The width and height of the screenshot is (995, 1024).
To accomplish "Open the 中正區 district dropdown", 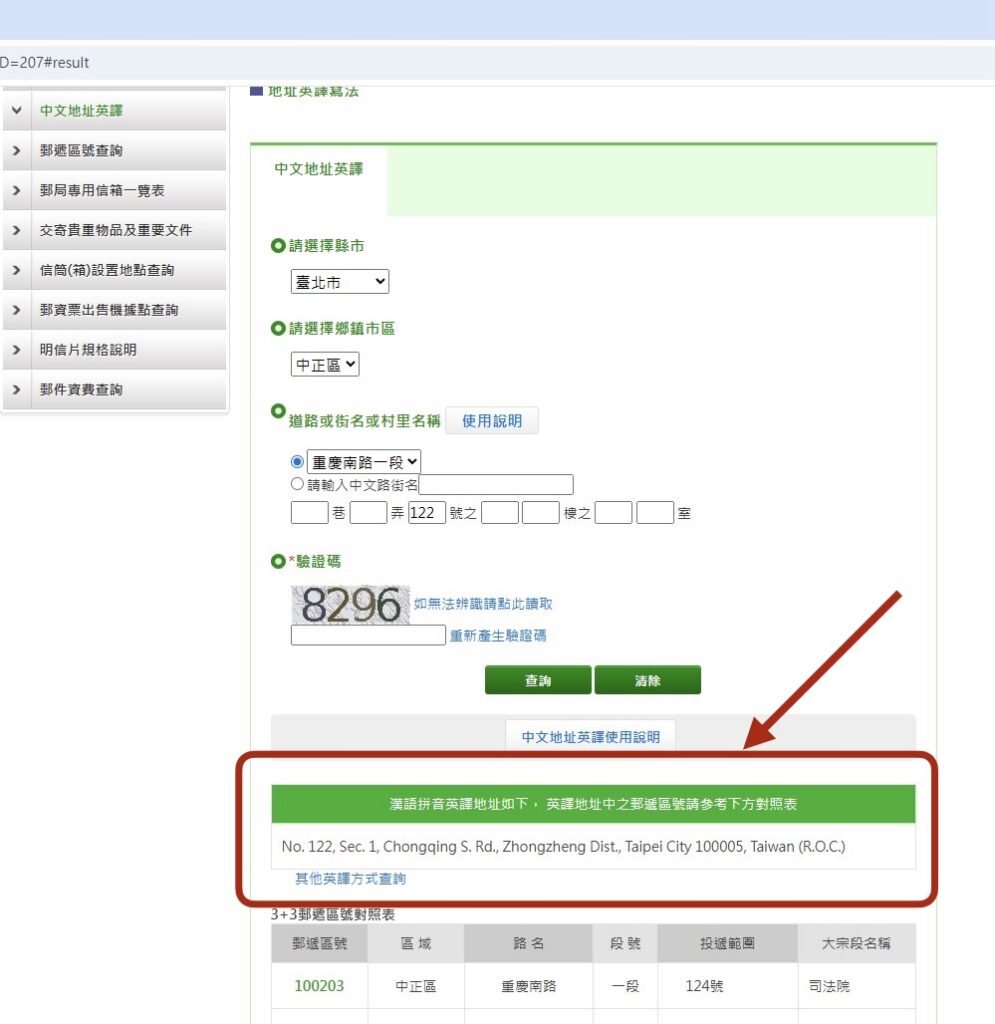I will 325,365.
